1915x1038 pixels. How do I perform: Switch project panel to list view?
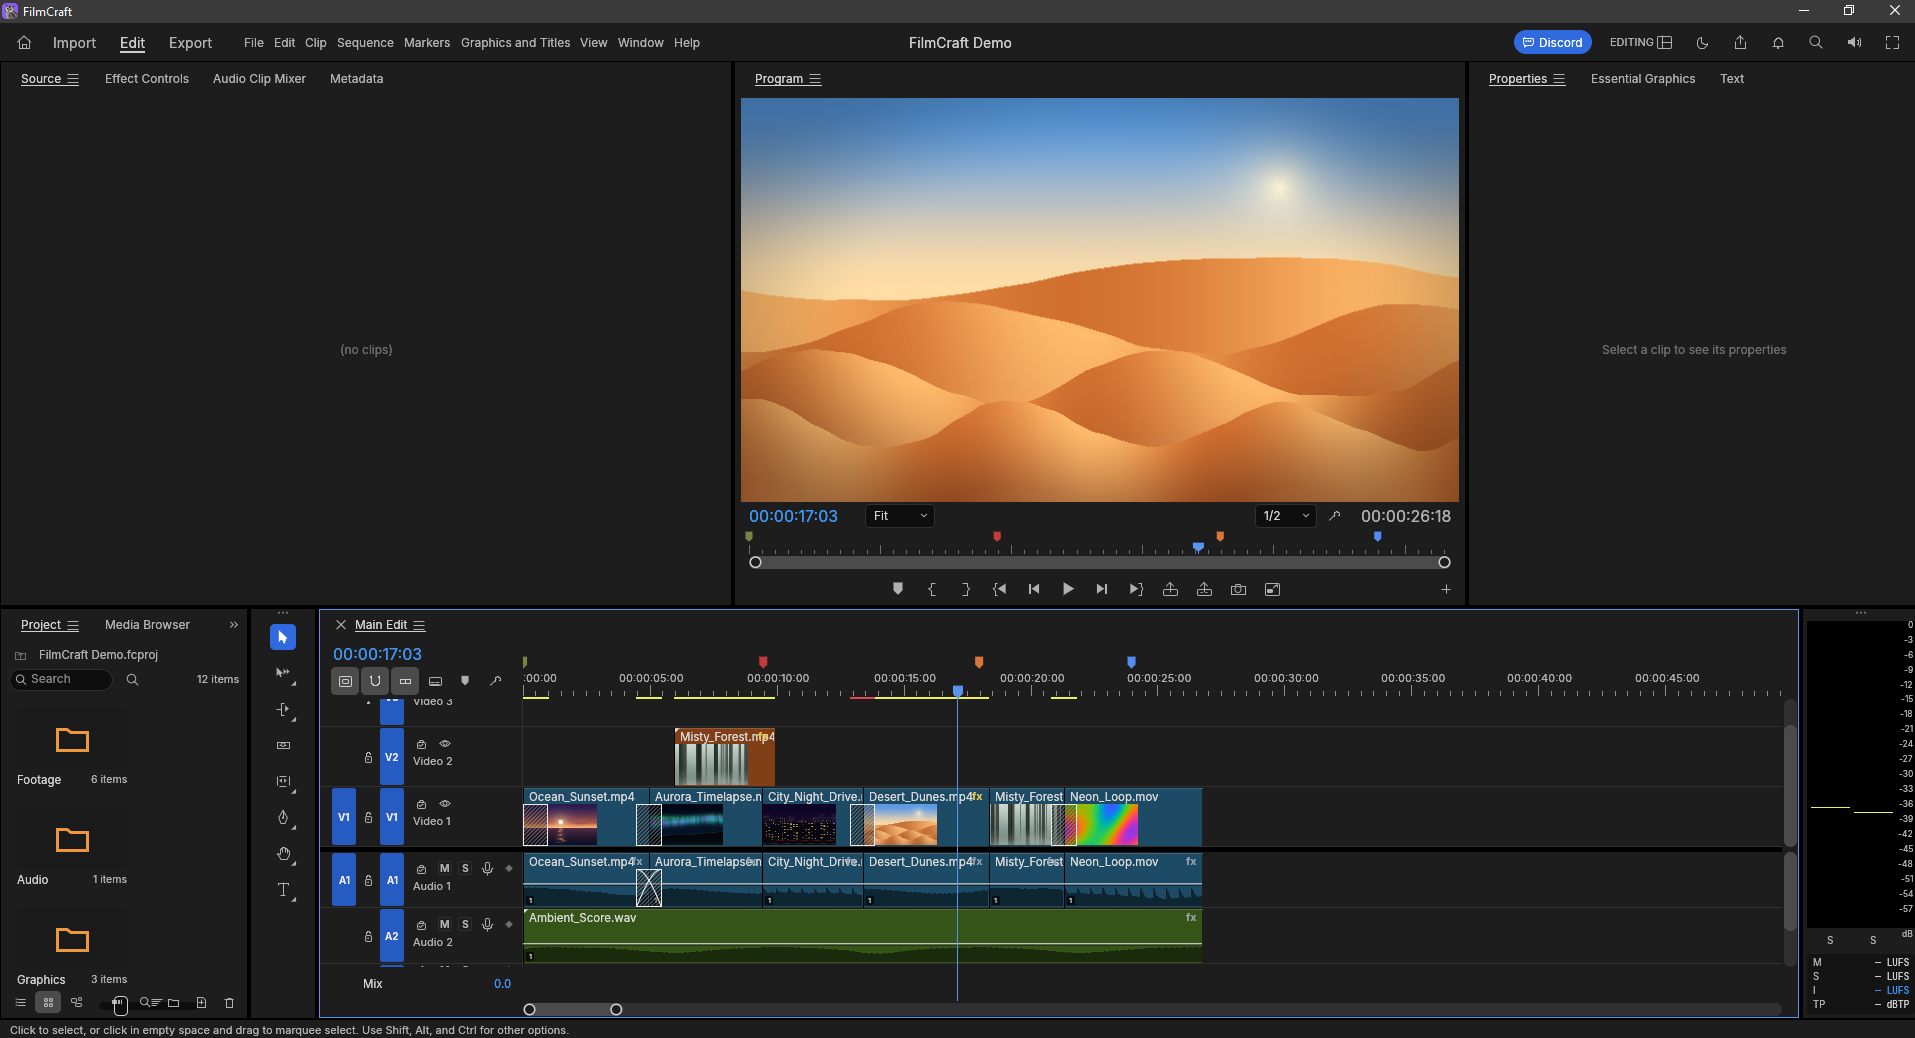[x=20, y=1002]
